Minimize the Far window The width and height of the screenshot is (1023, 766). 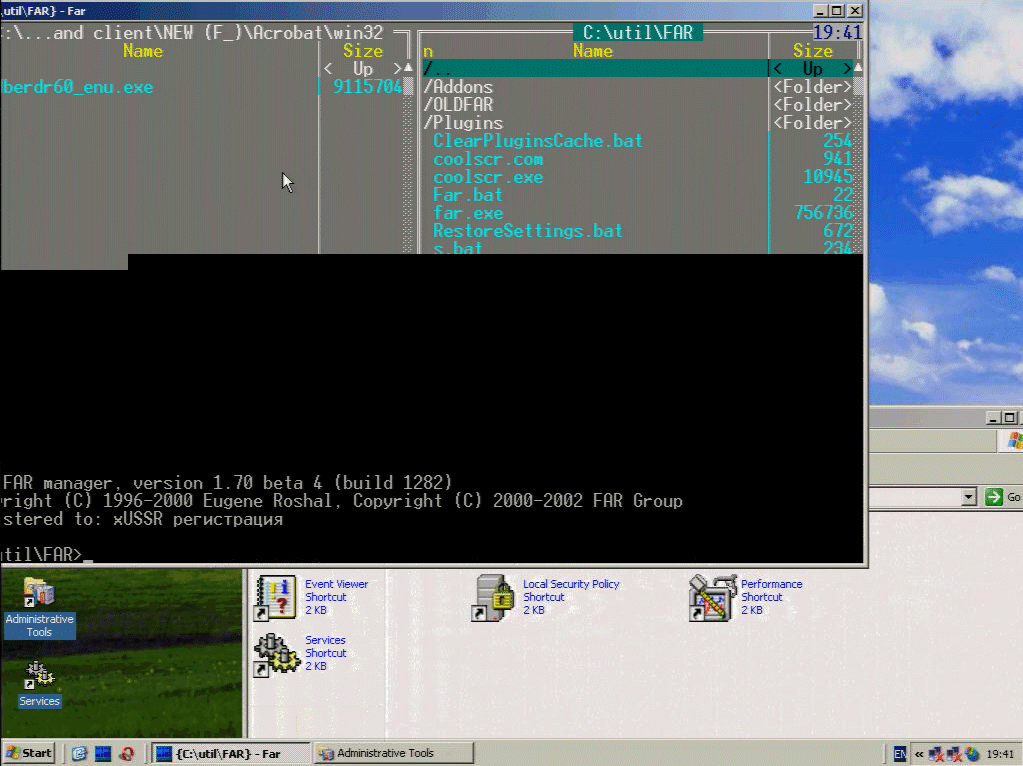821,10
